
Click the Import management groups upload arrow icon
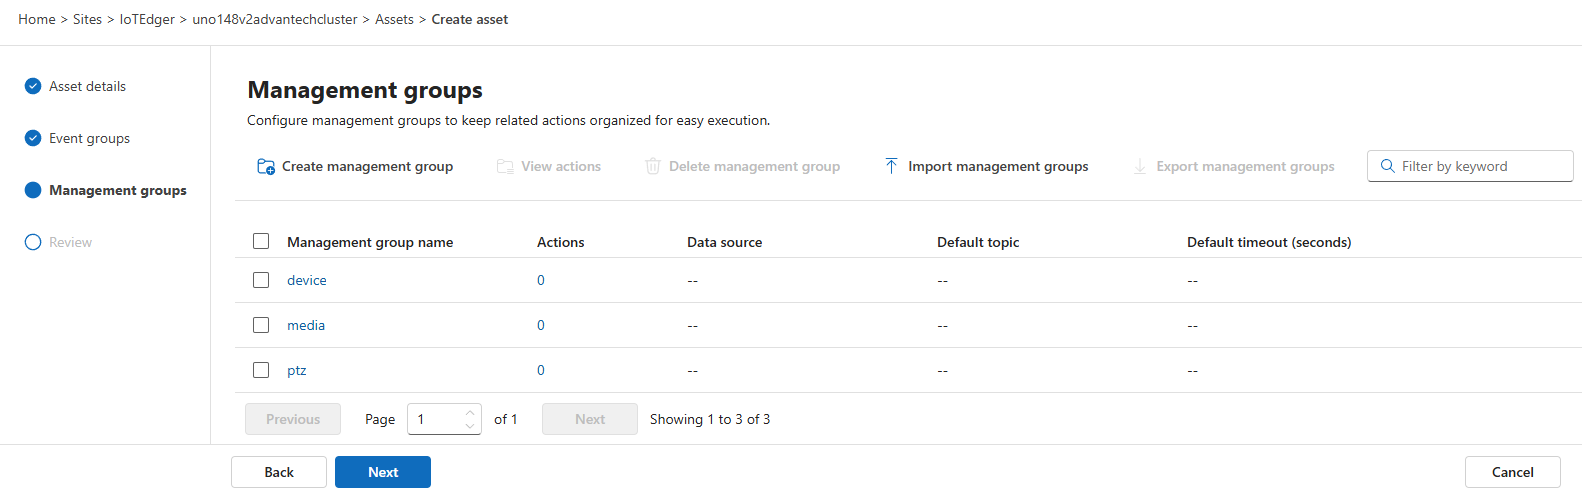(891, 166)
